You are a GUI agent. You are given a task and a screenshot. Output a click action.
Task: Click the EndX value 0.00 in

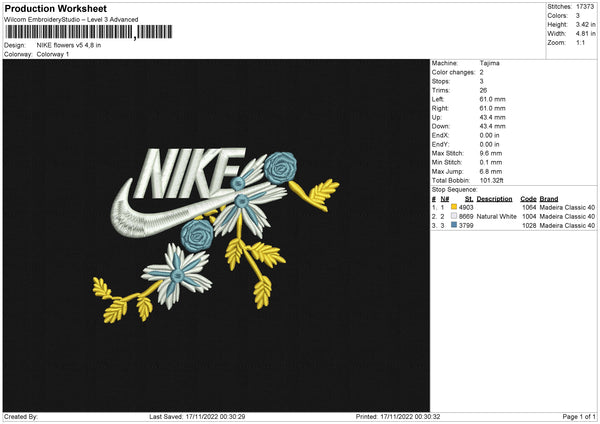coord(489,135)
